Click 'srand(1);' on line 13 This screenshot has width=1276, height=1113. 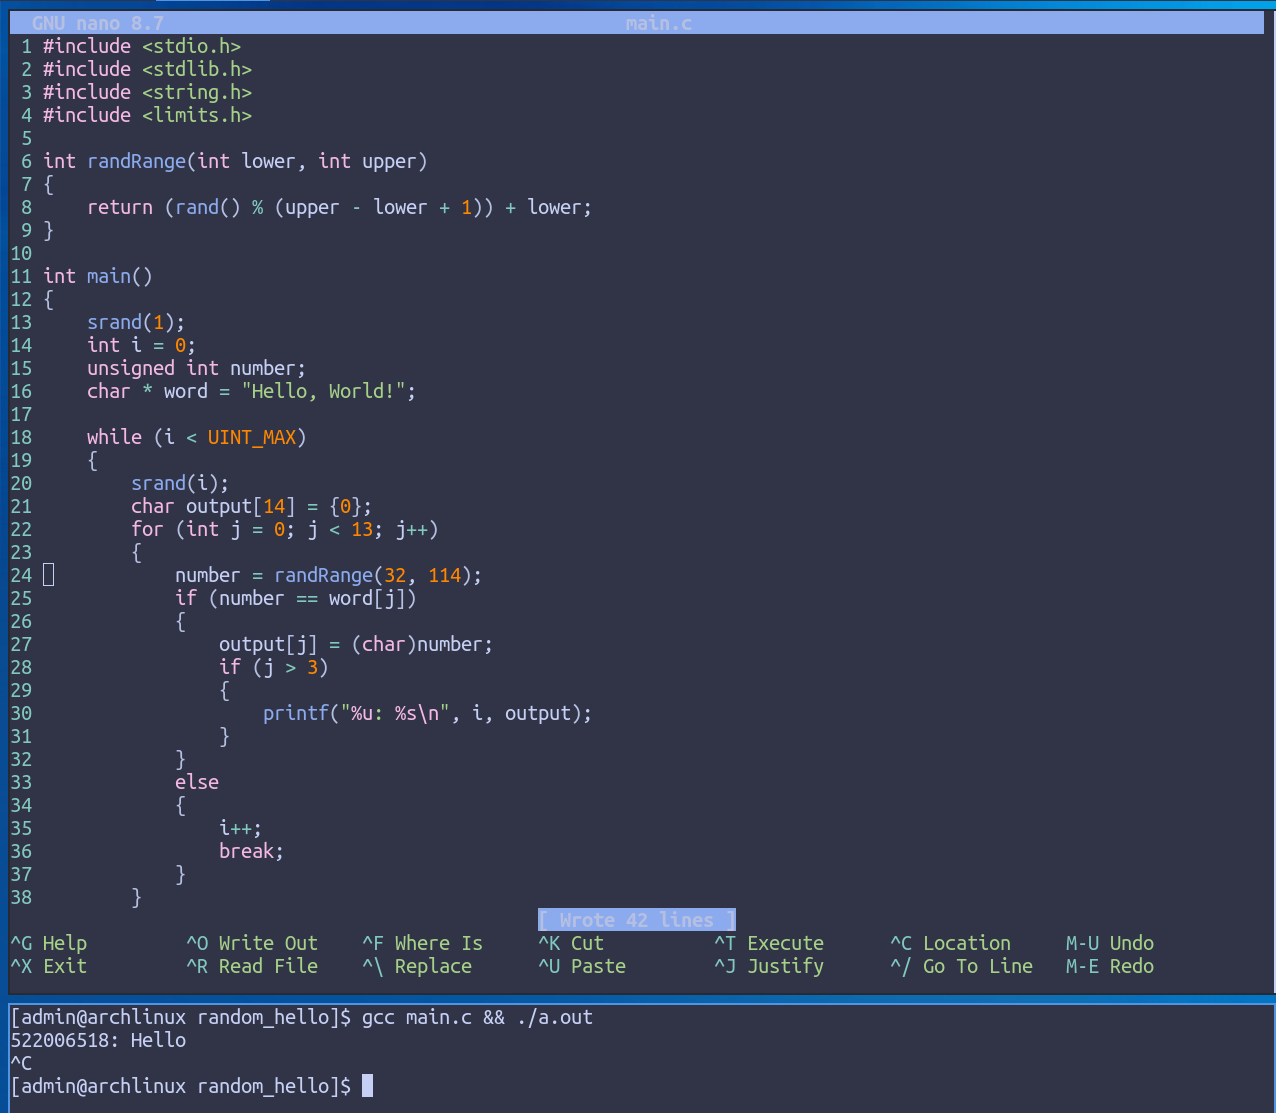point(136,322)
